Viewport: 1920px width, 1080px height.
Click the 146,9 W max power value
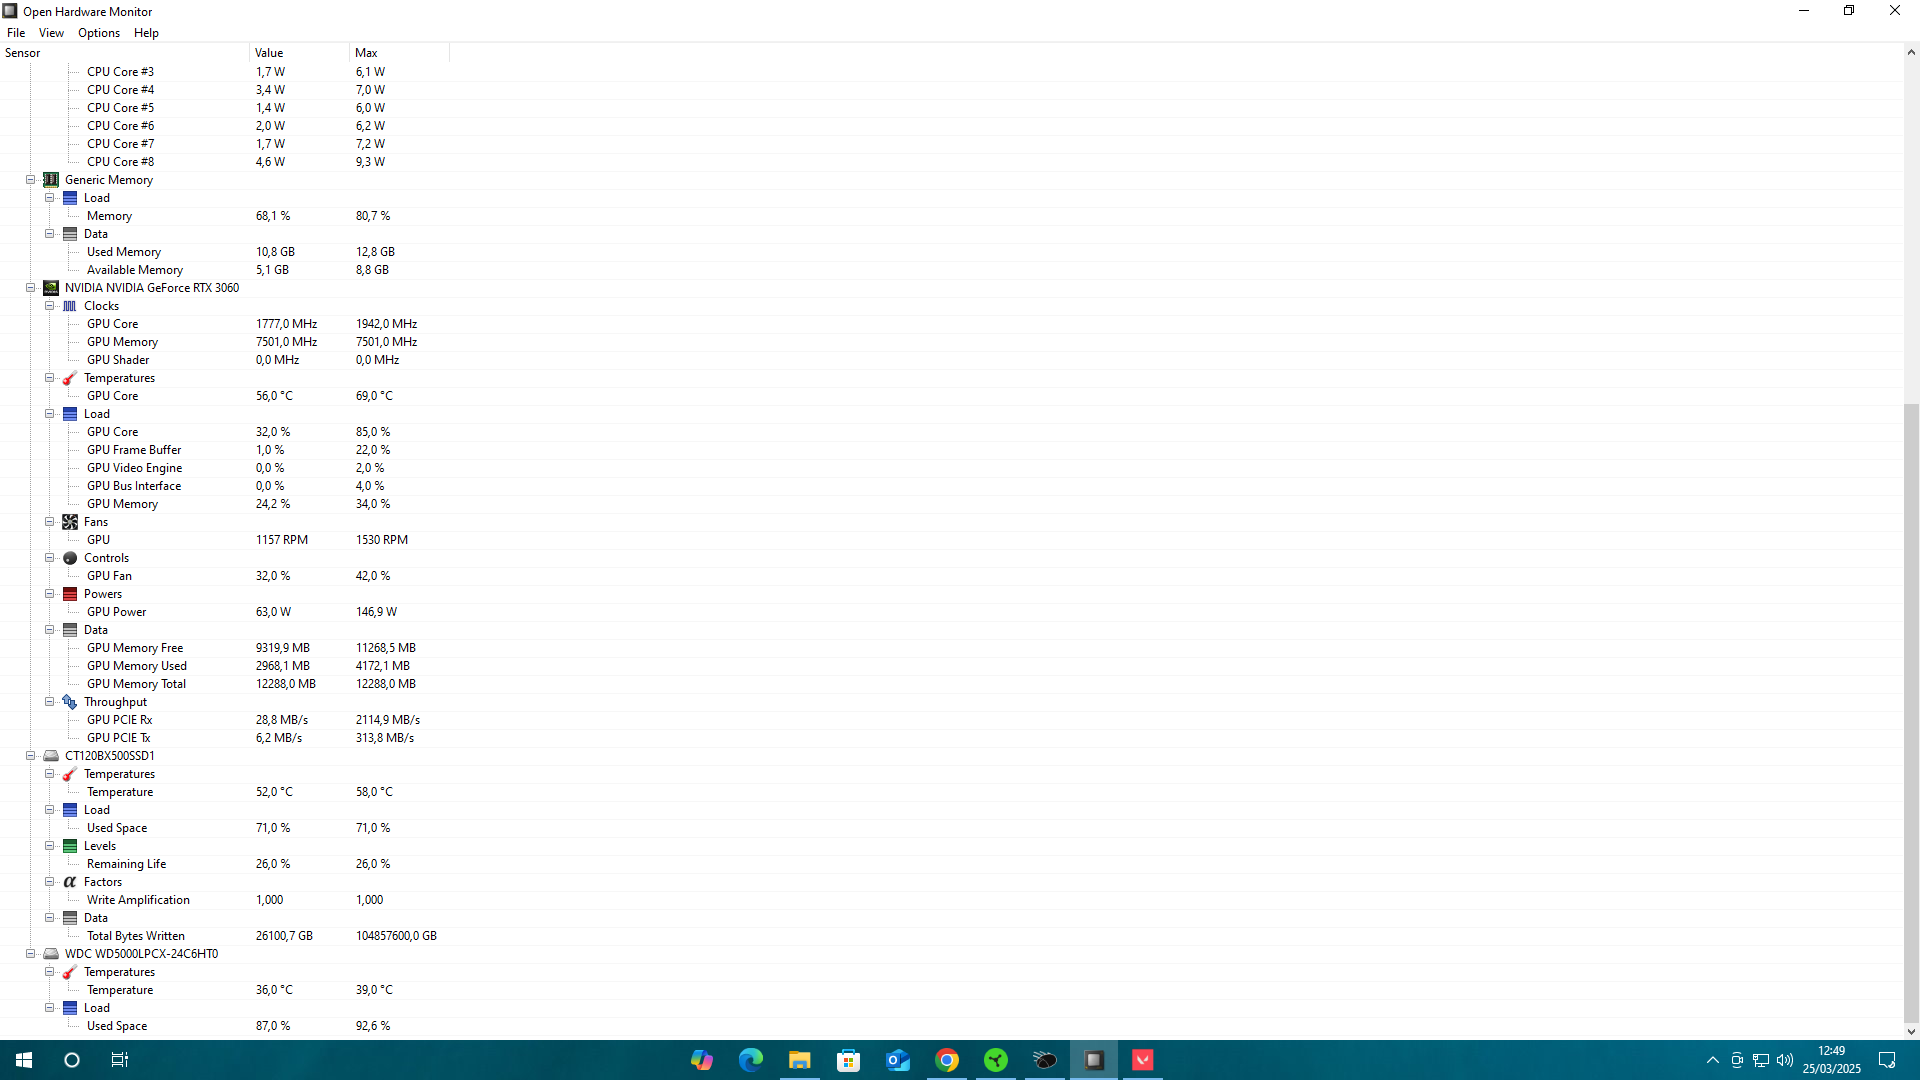pyautogui.click(x=376, y=612)
